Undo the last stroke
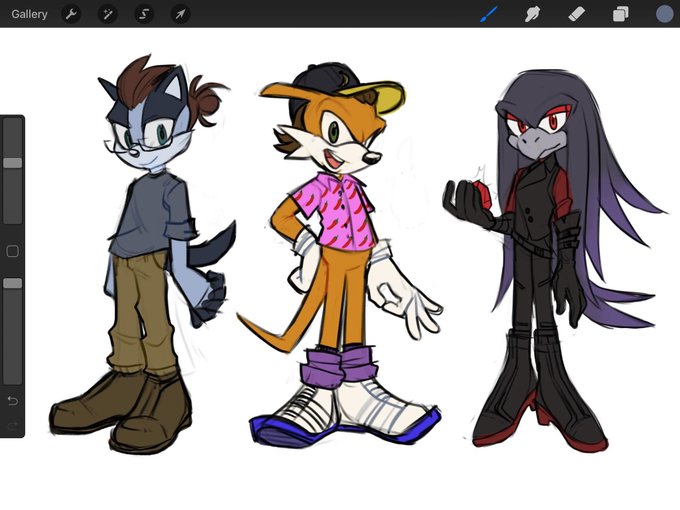The height and width of the screenshot is (510, 680). [13, 400]
